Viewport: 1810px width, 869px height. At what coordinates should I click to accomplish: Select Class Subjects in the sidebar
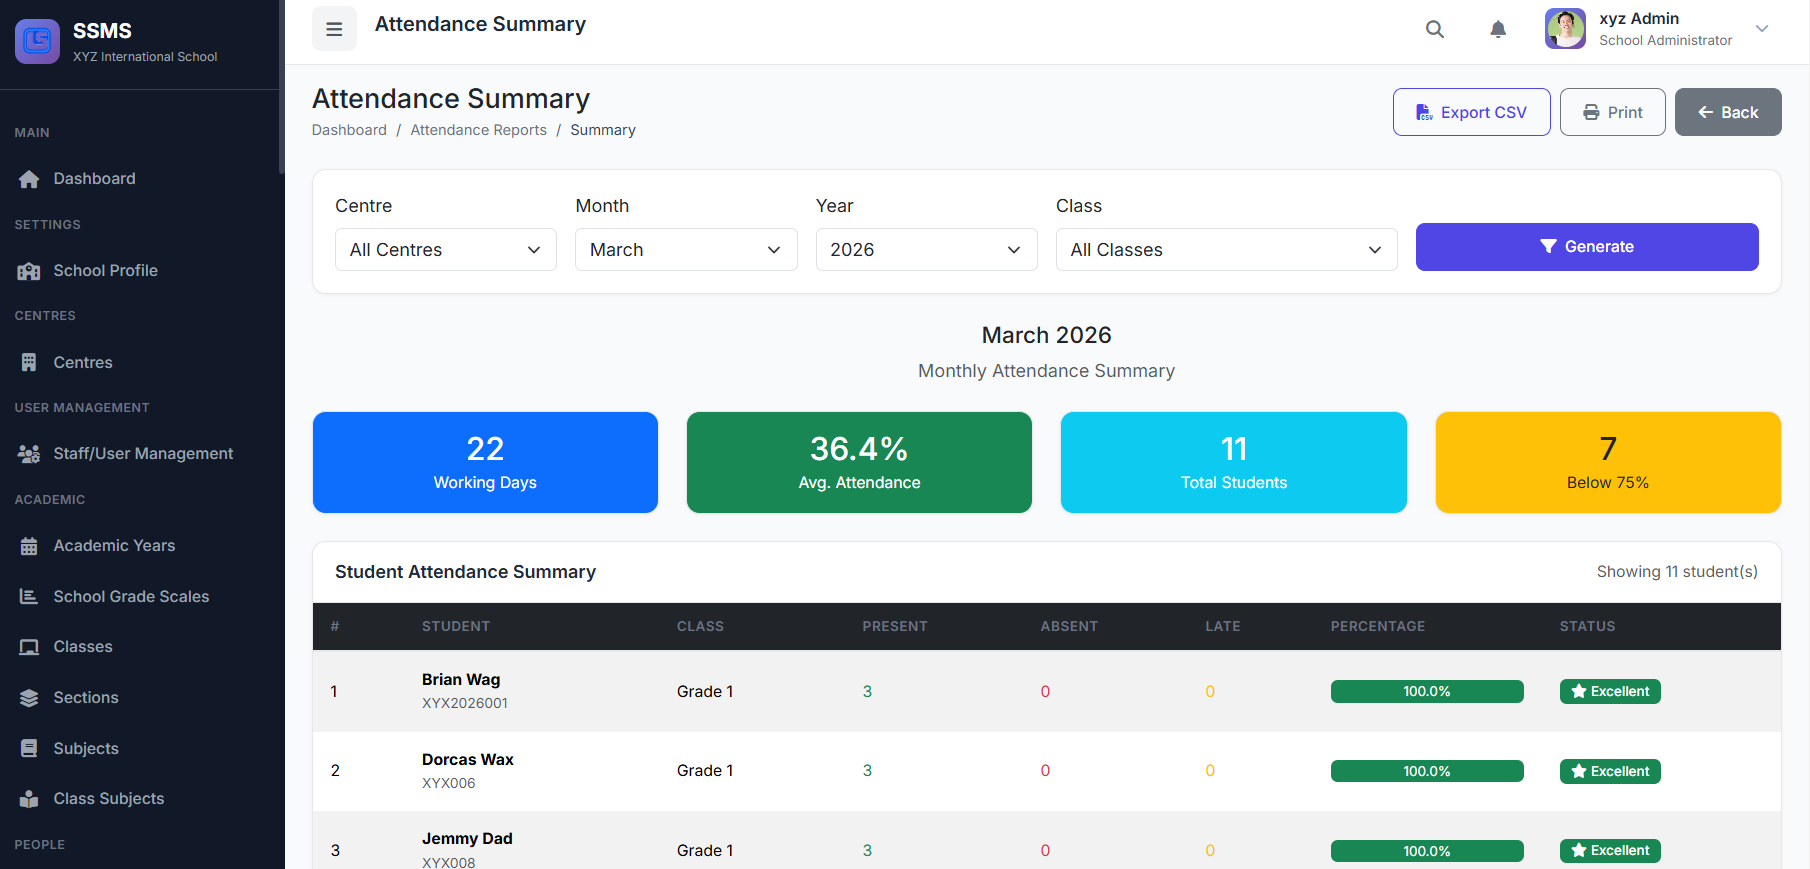click(108, 799)
